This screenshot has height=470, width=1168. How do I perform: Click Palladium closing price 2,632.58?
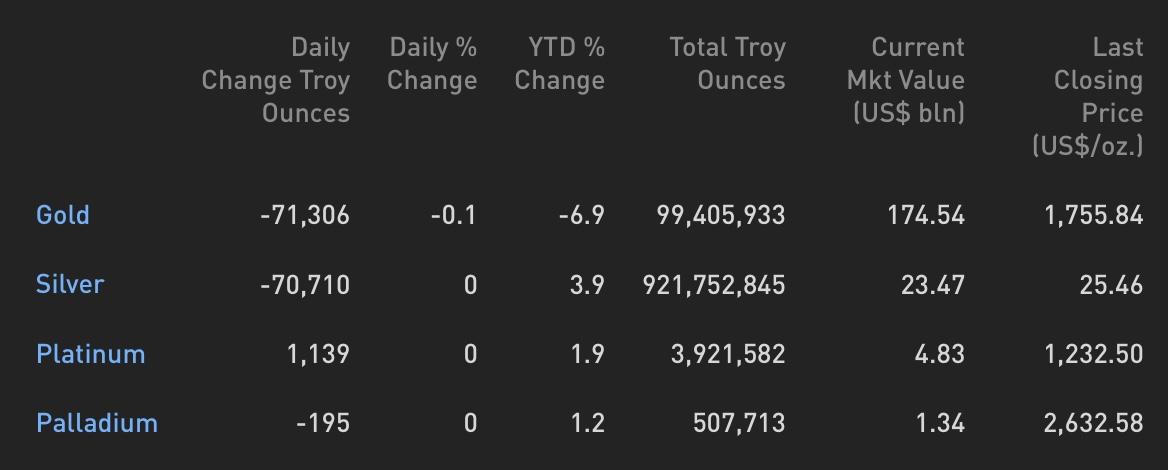[1094, 423]
